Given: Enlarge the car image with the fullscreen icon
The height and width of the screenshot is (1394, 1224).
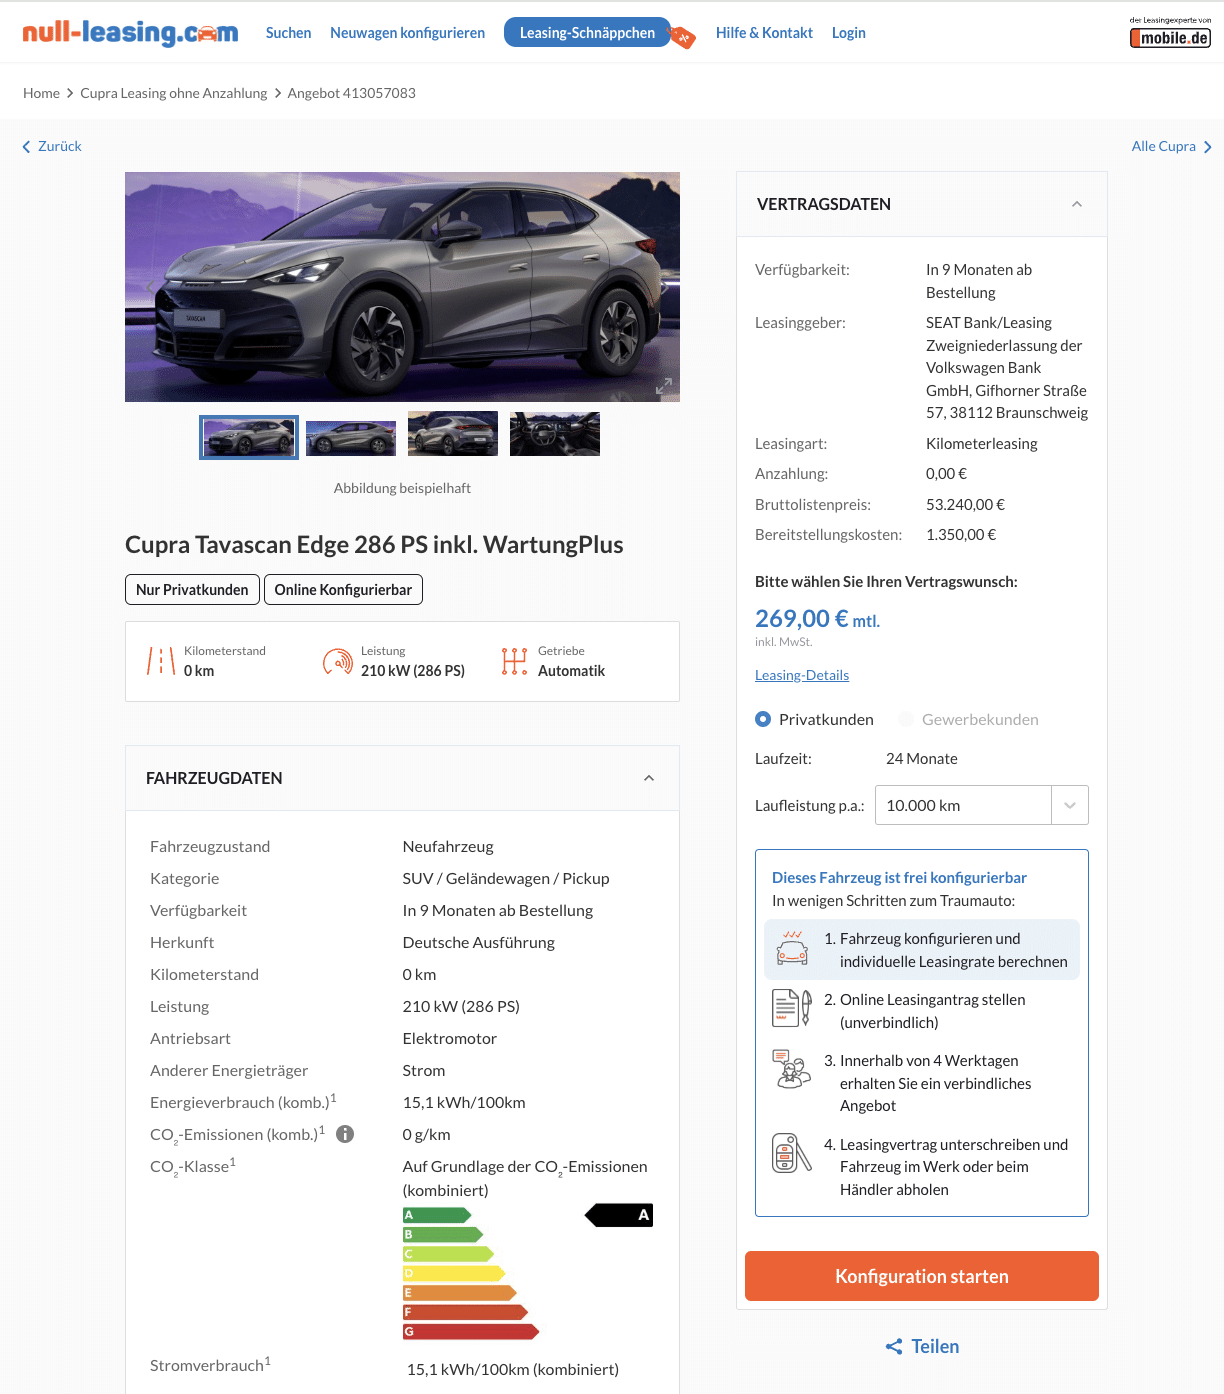Looking at the screenshot, I should [x=664, y=386].
